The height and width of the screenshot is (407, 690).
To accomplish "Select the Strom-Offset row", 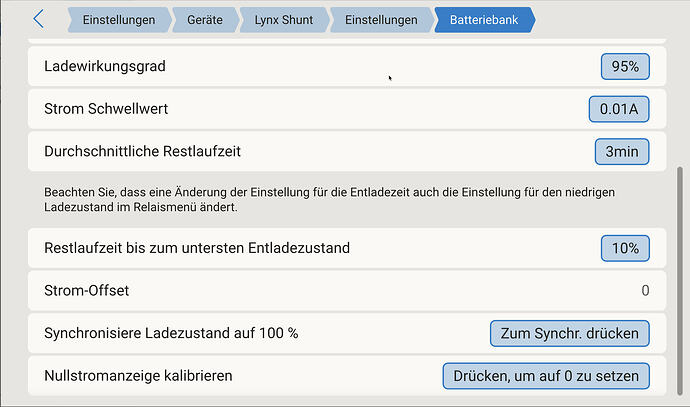I will (x=347, y=291).
